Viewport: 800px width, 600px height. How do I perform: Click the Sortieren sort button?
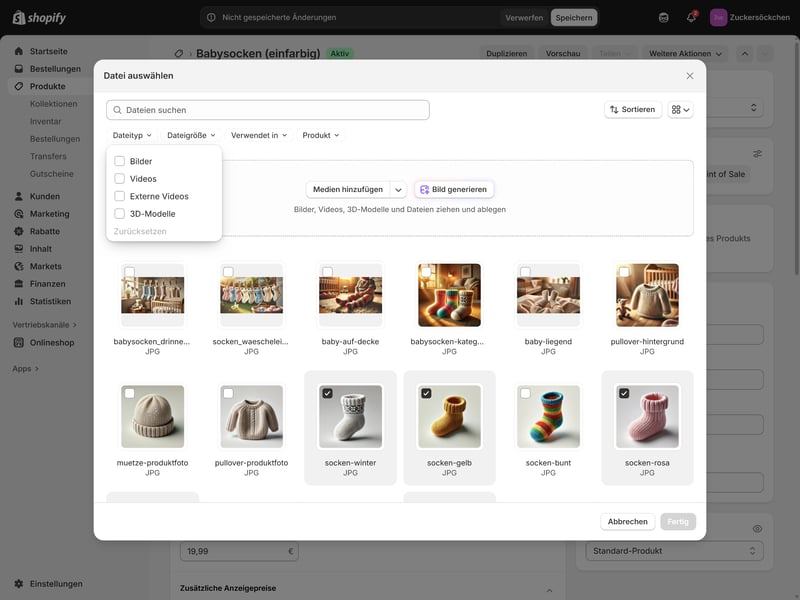(x=633, y=110)
